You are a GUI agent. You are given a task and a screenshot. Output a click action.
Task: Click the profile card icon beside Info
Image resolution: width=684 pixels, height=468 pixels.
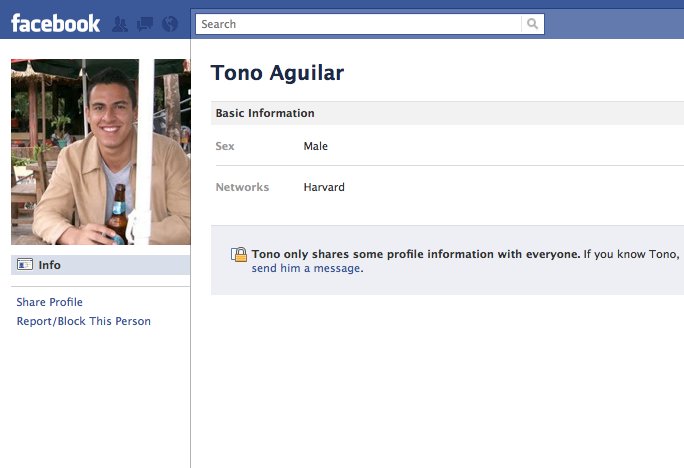click(x=25, y=265)
